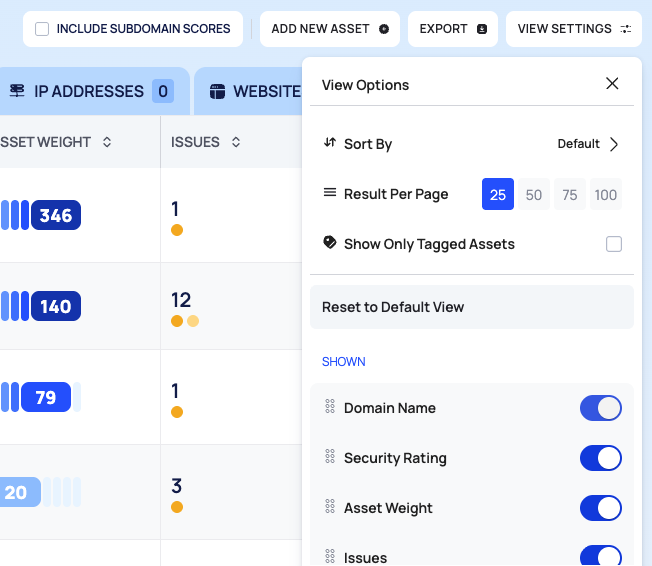Click issue count 1 in 346 row
The width and height of the screenshot is (652, 566).
pyautogui.click(x=175, y=209)
